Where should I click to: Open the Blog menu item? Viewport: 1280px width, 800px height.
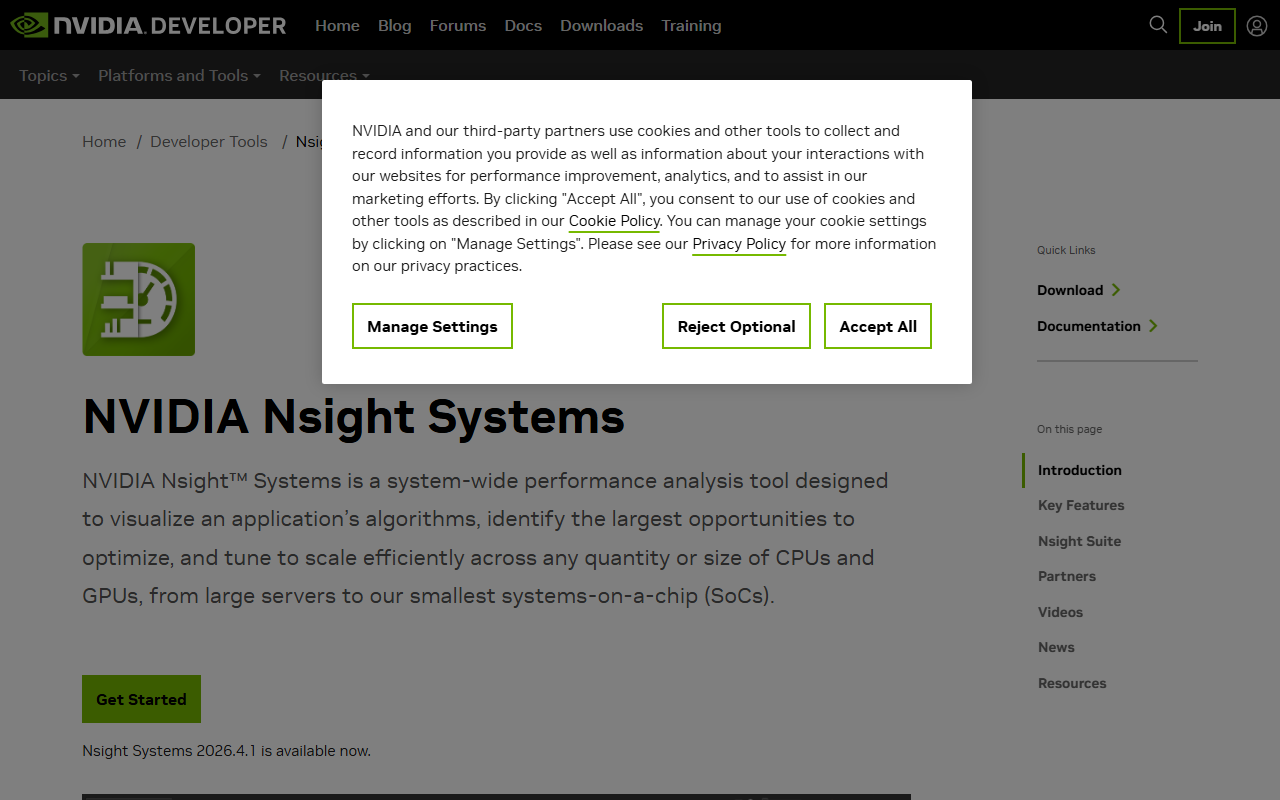(395, 26)
